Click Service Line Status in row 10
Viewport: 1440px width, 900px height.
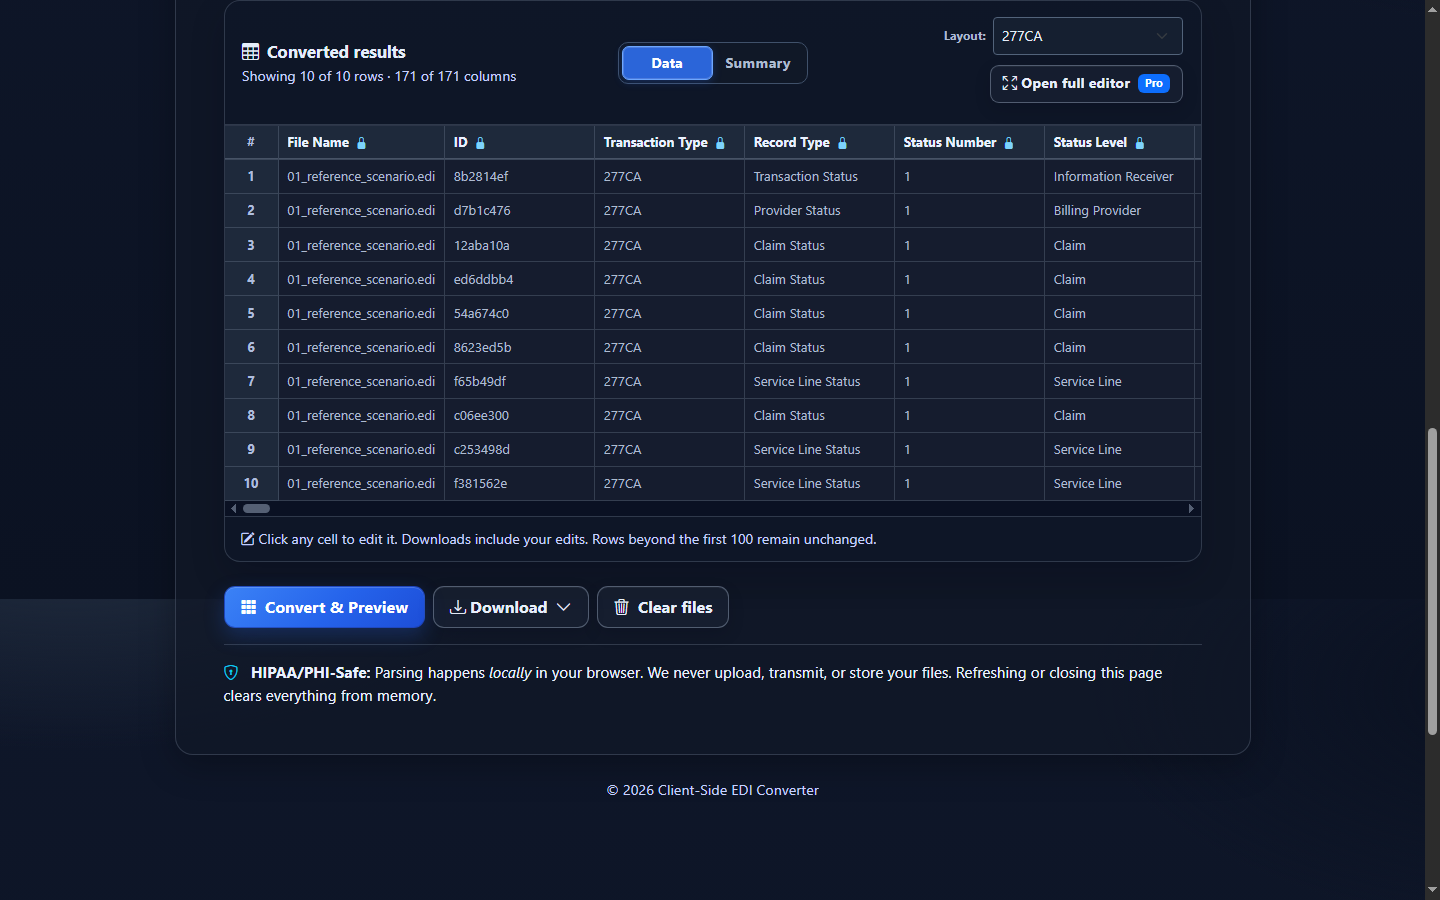(x=819, y=483)
